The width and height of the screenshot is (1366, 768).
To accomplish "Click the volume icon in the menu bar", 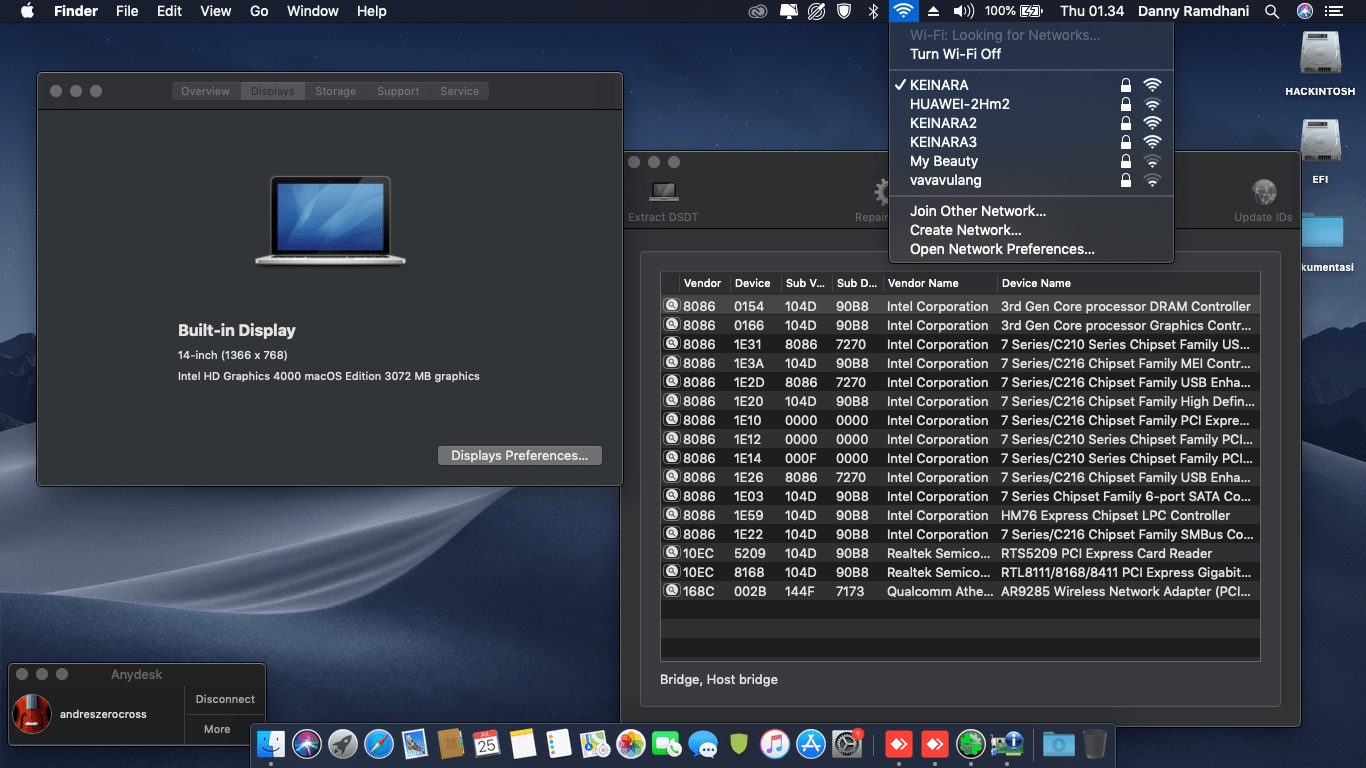I will click(x=964, y=11).
